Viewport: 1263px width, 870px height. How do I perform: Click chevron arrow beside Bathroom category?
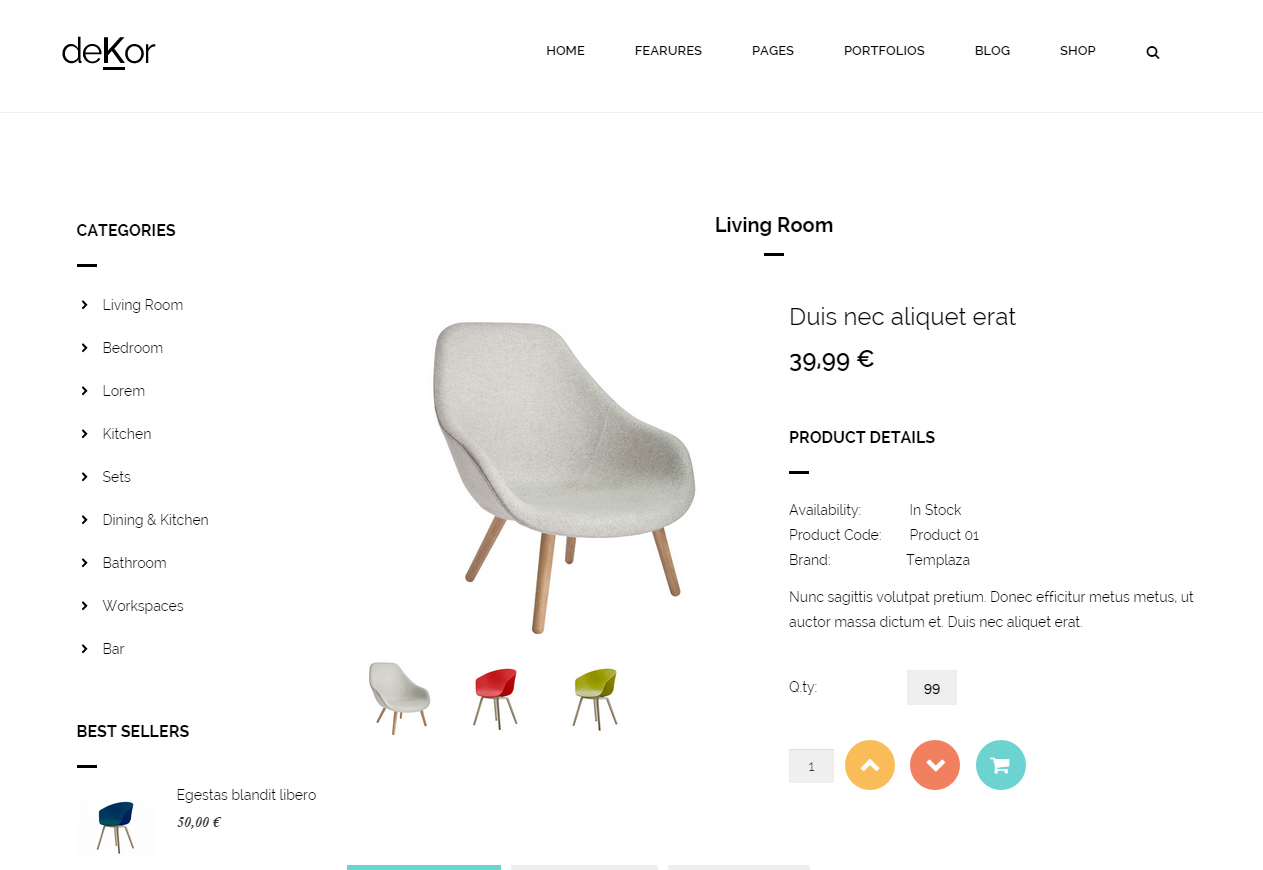[x=84, y=563]
